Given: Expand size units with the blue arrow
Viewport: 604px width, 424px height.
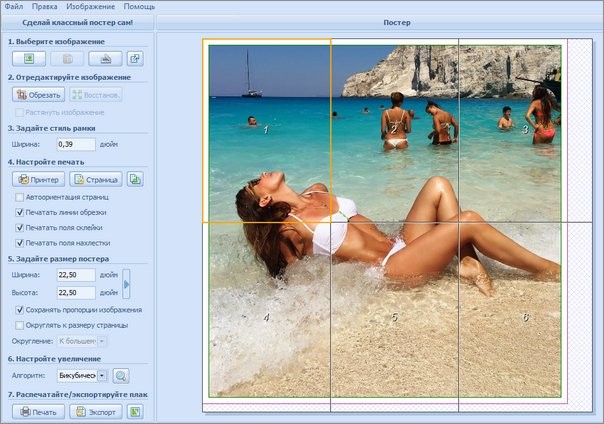Looking at the screenshot, I should (x=126, y=283).
